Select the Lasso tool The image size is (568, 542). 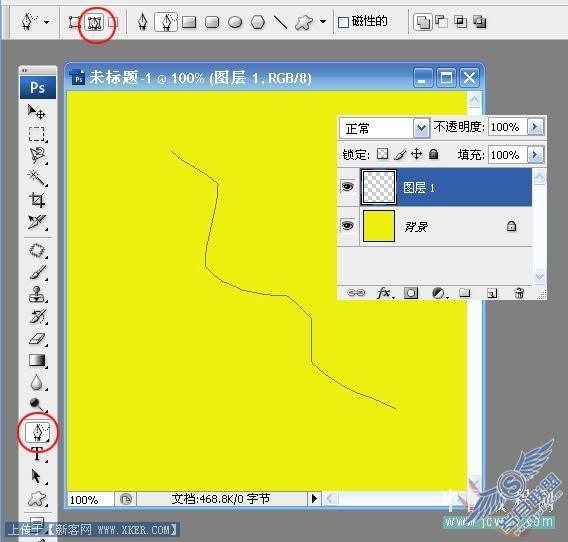(37, 156)
